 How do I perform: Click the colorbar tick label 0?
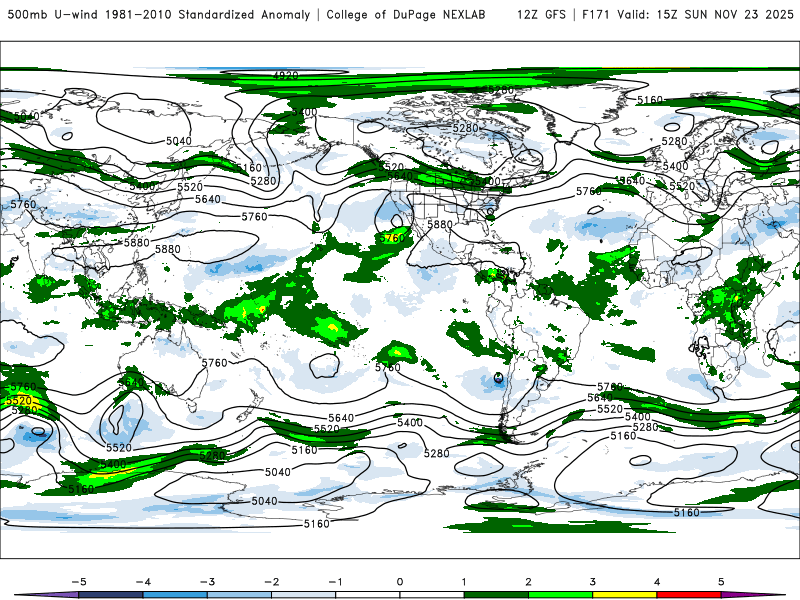pyautogui.click(x=400, y=582)
